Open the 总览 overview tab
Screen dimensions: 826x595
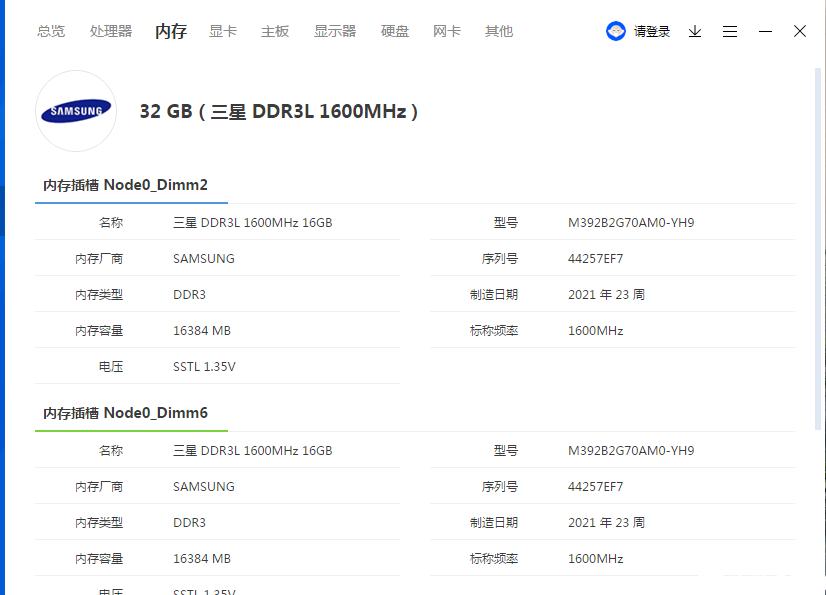(x=51, y=31)
